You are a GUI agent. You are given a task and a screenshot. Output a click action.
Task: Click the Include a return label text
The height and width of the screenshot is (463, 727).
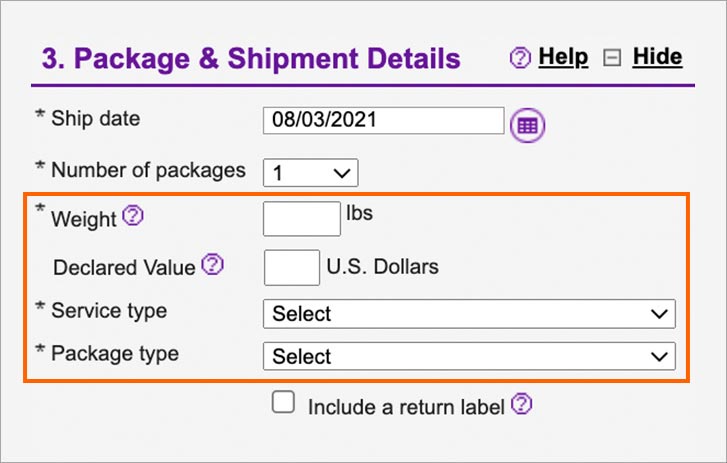tap(406, 407)
